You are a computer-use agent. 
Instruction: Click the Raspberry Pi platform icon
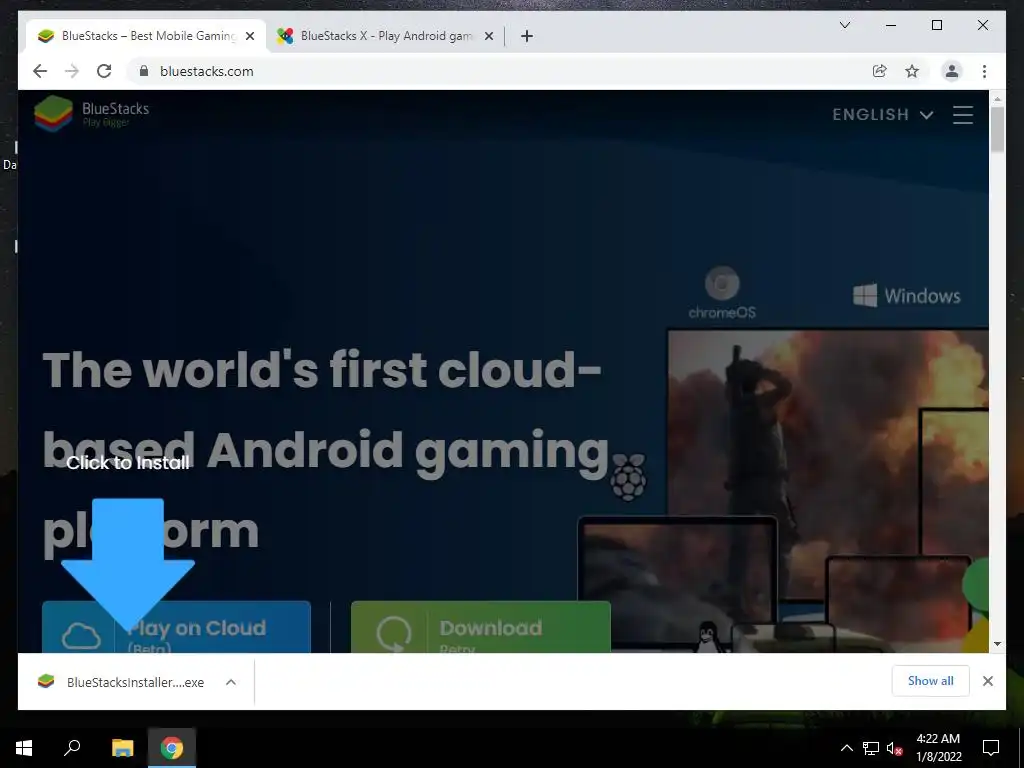(x=628, y=477)
